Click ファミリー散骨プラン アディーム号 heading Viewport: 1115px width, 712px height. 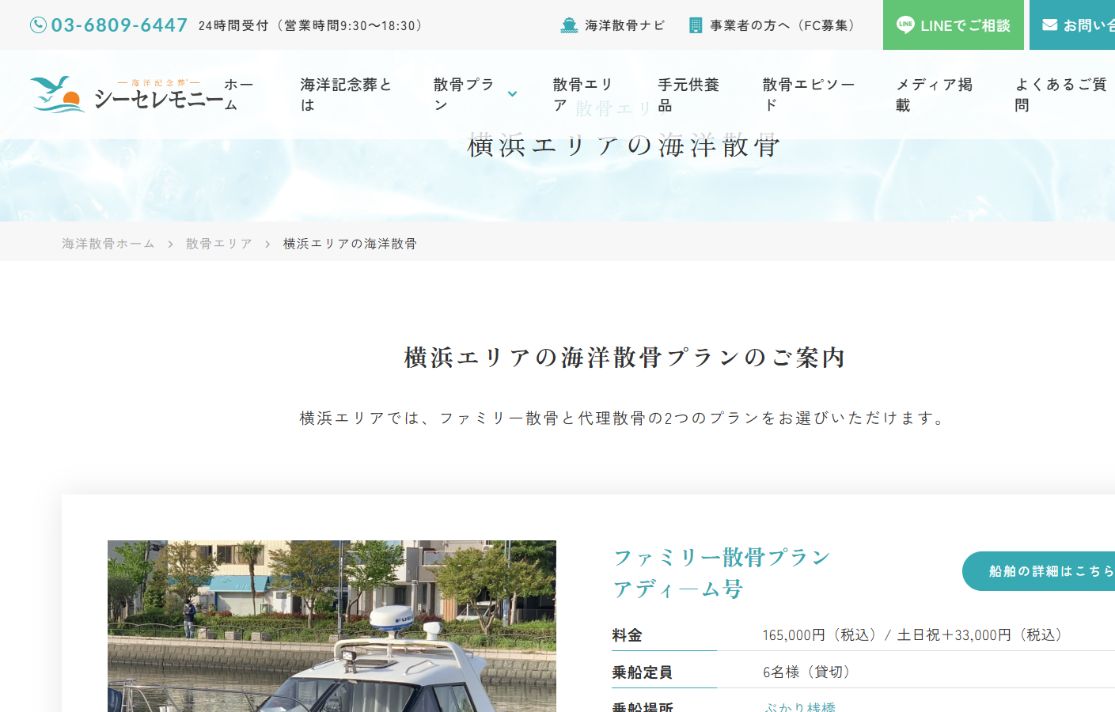tap(721, 573)
